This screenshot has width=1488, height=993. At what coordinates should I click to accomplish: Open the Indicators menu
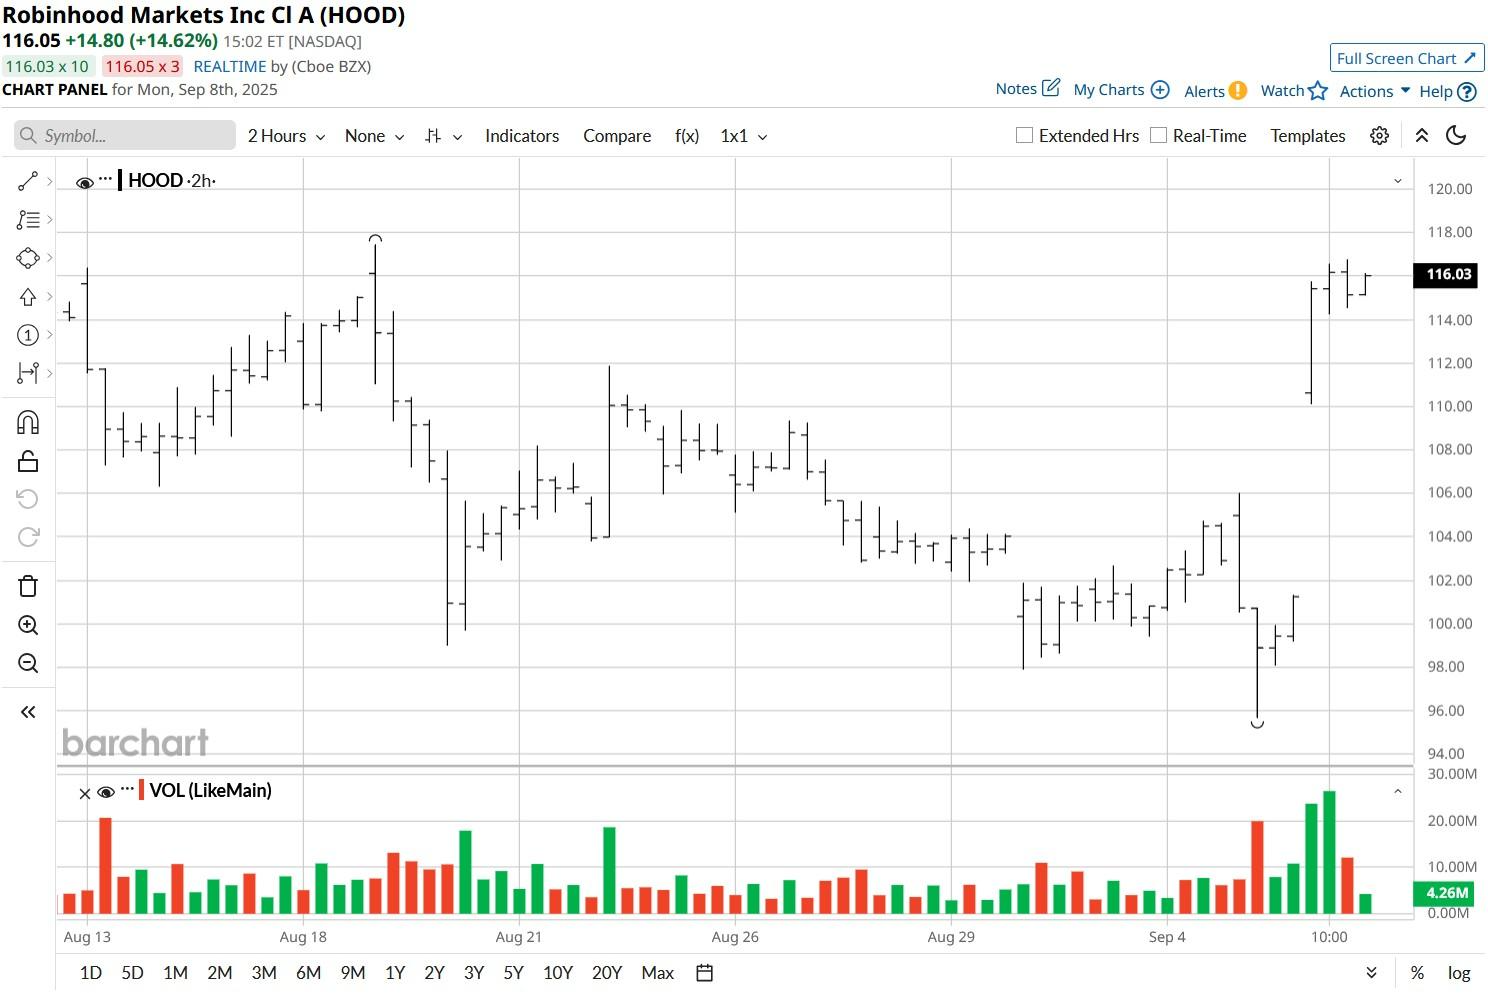(x=522, y=136)
